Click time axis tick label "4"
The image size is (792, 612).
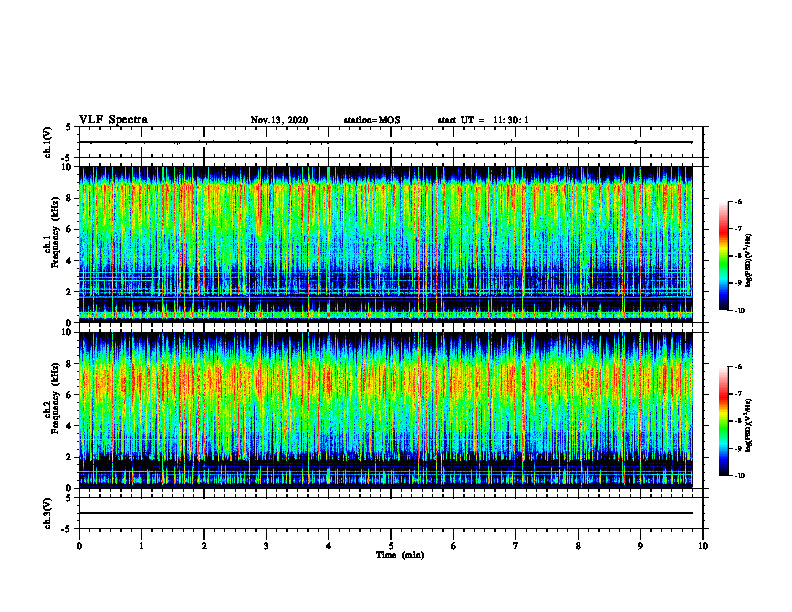tap(329, 546)
